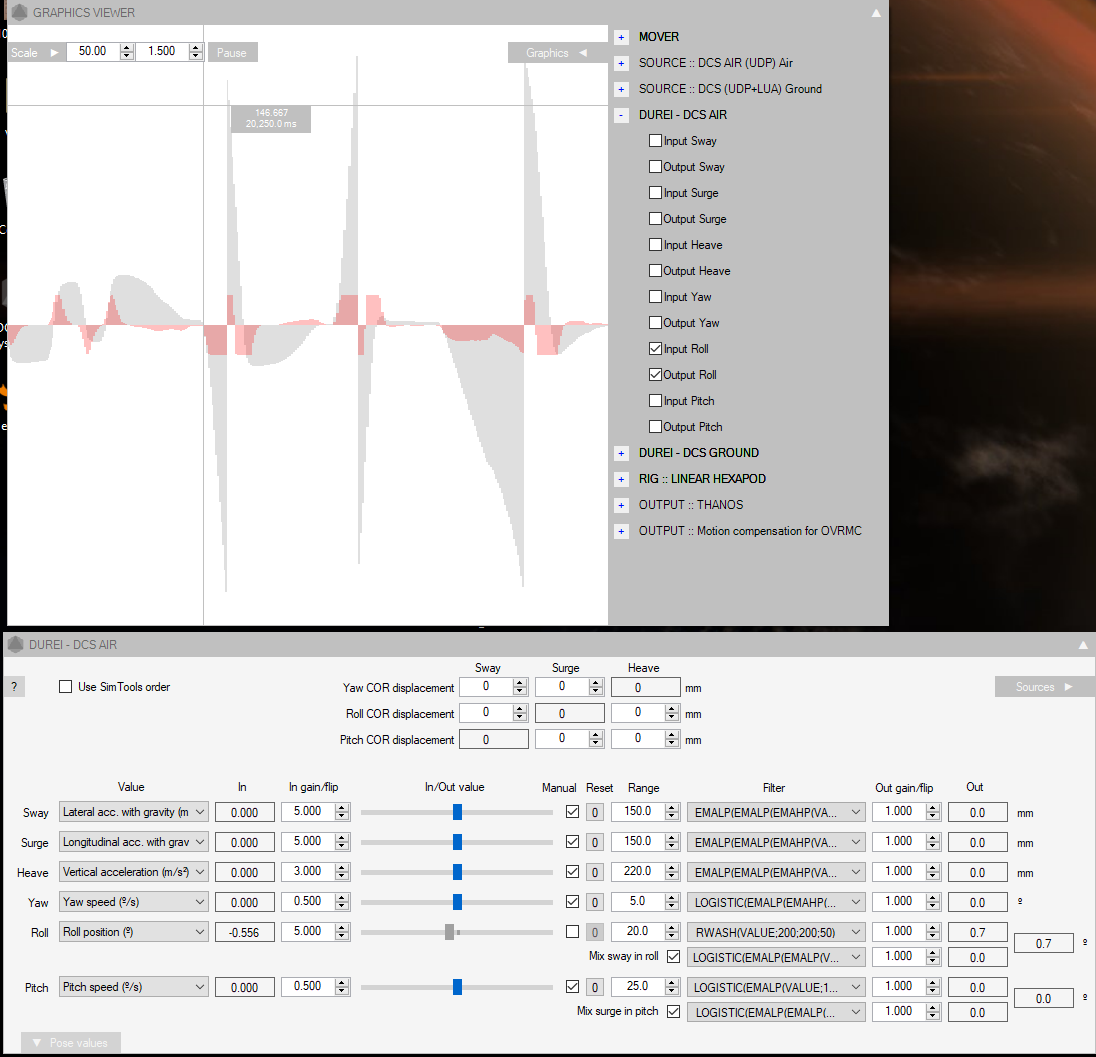Expand SOURCE :: DCS AIR (UDP) Air section
1096x1057 pixels.
[621, 64]
